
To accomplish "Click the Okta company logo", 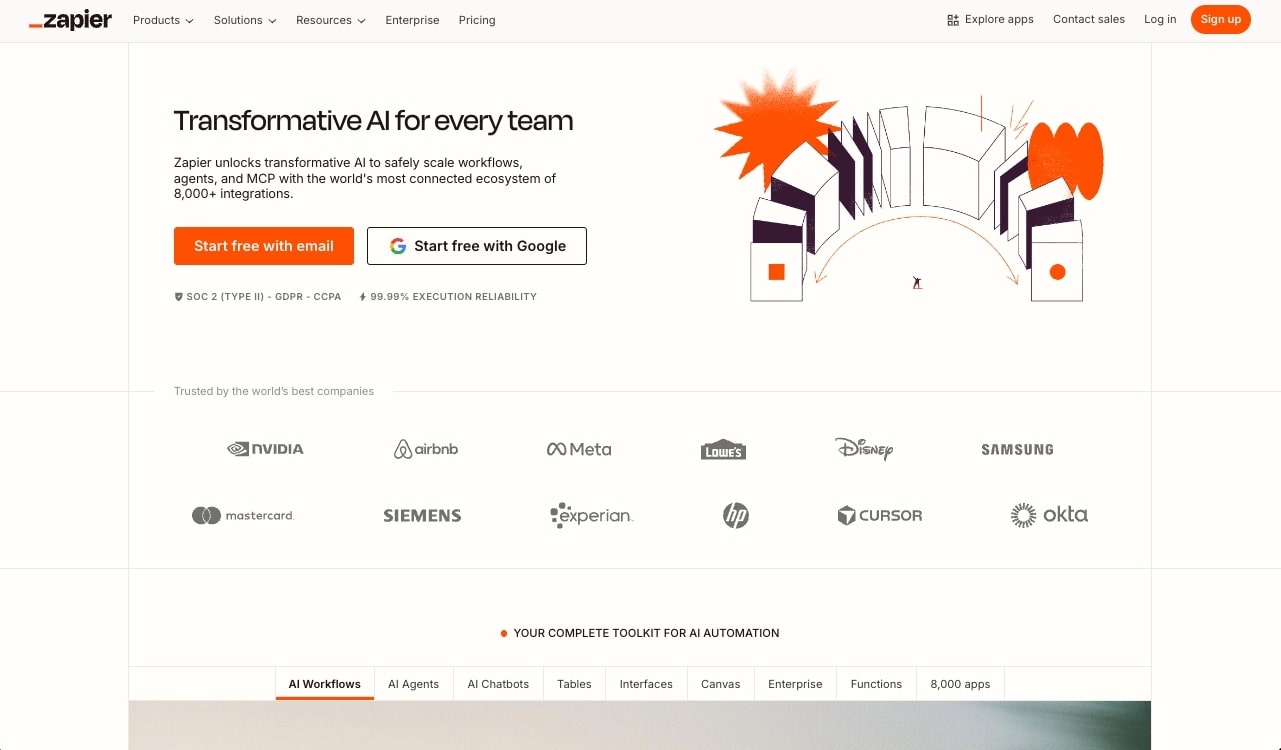I will (x=1049, y=515).
